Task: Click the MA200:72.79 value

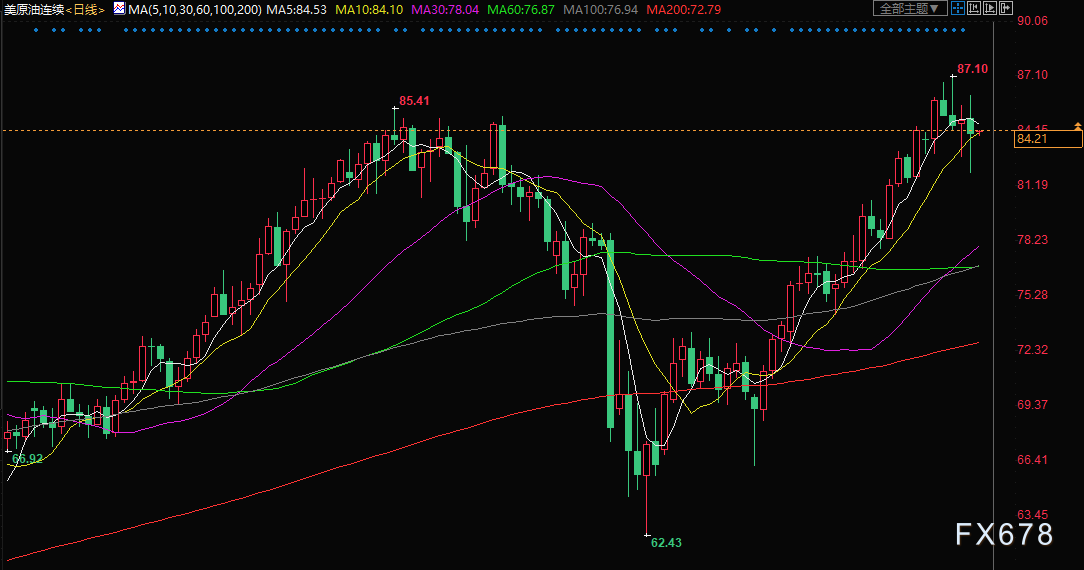Action: (684, 10)
